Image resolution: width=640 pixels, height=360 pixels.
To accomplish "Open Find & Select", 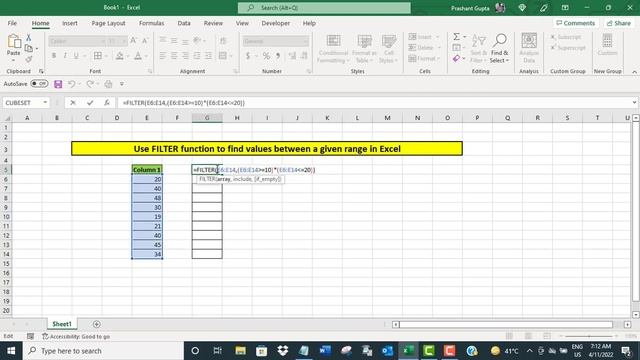I will coord(500,49).
